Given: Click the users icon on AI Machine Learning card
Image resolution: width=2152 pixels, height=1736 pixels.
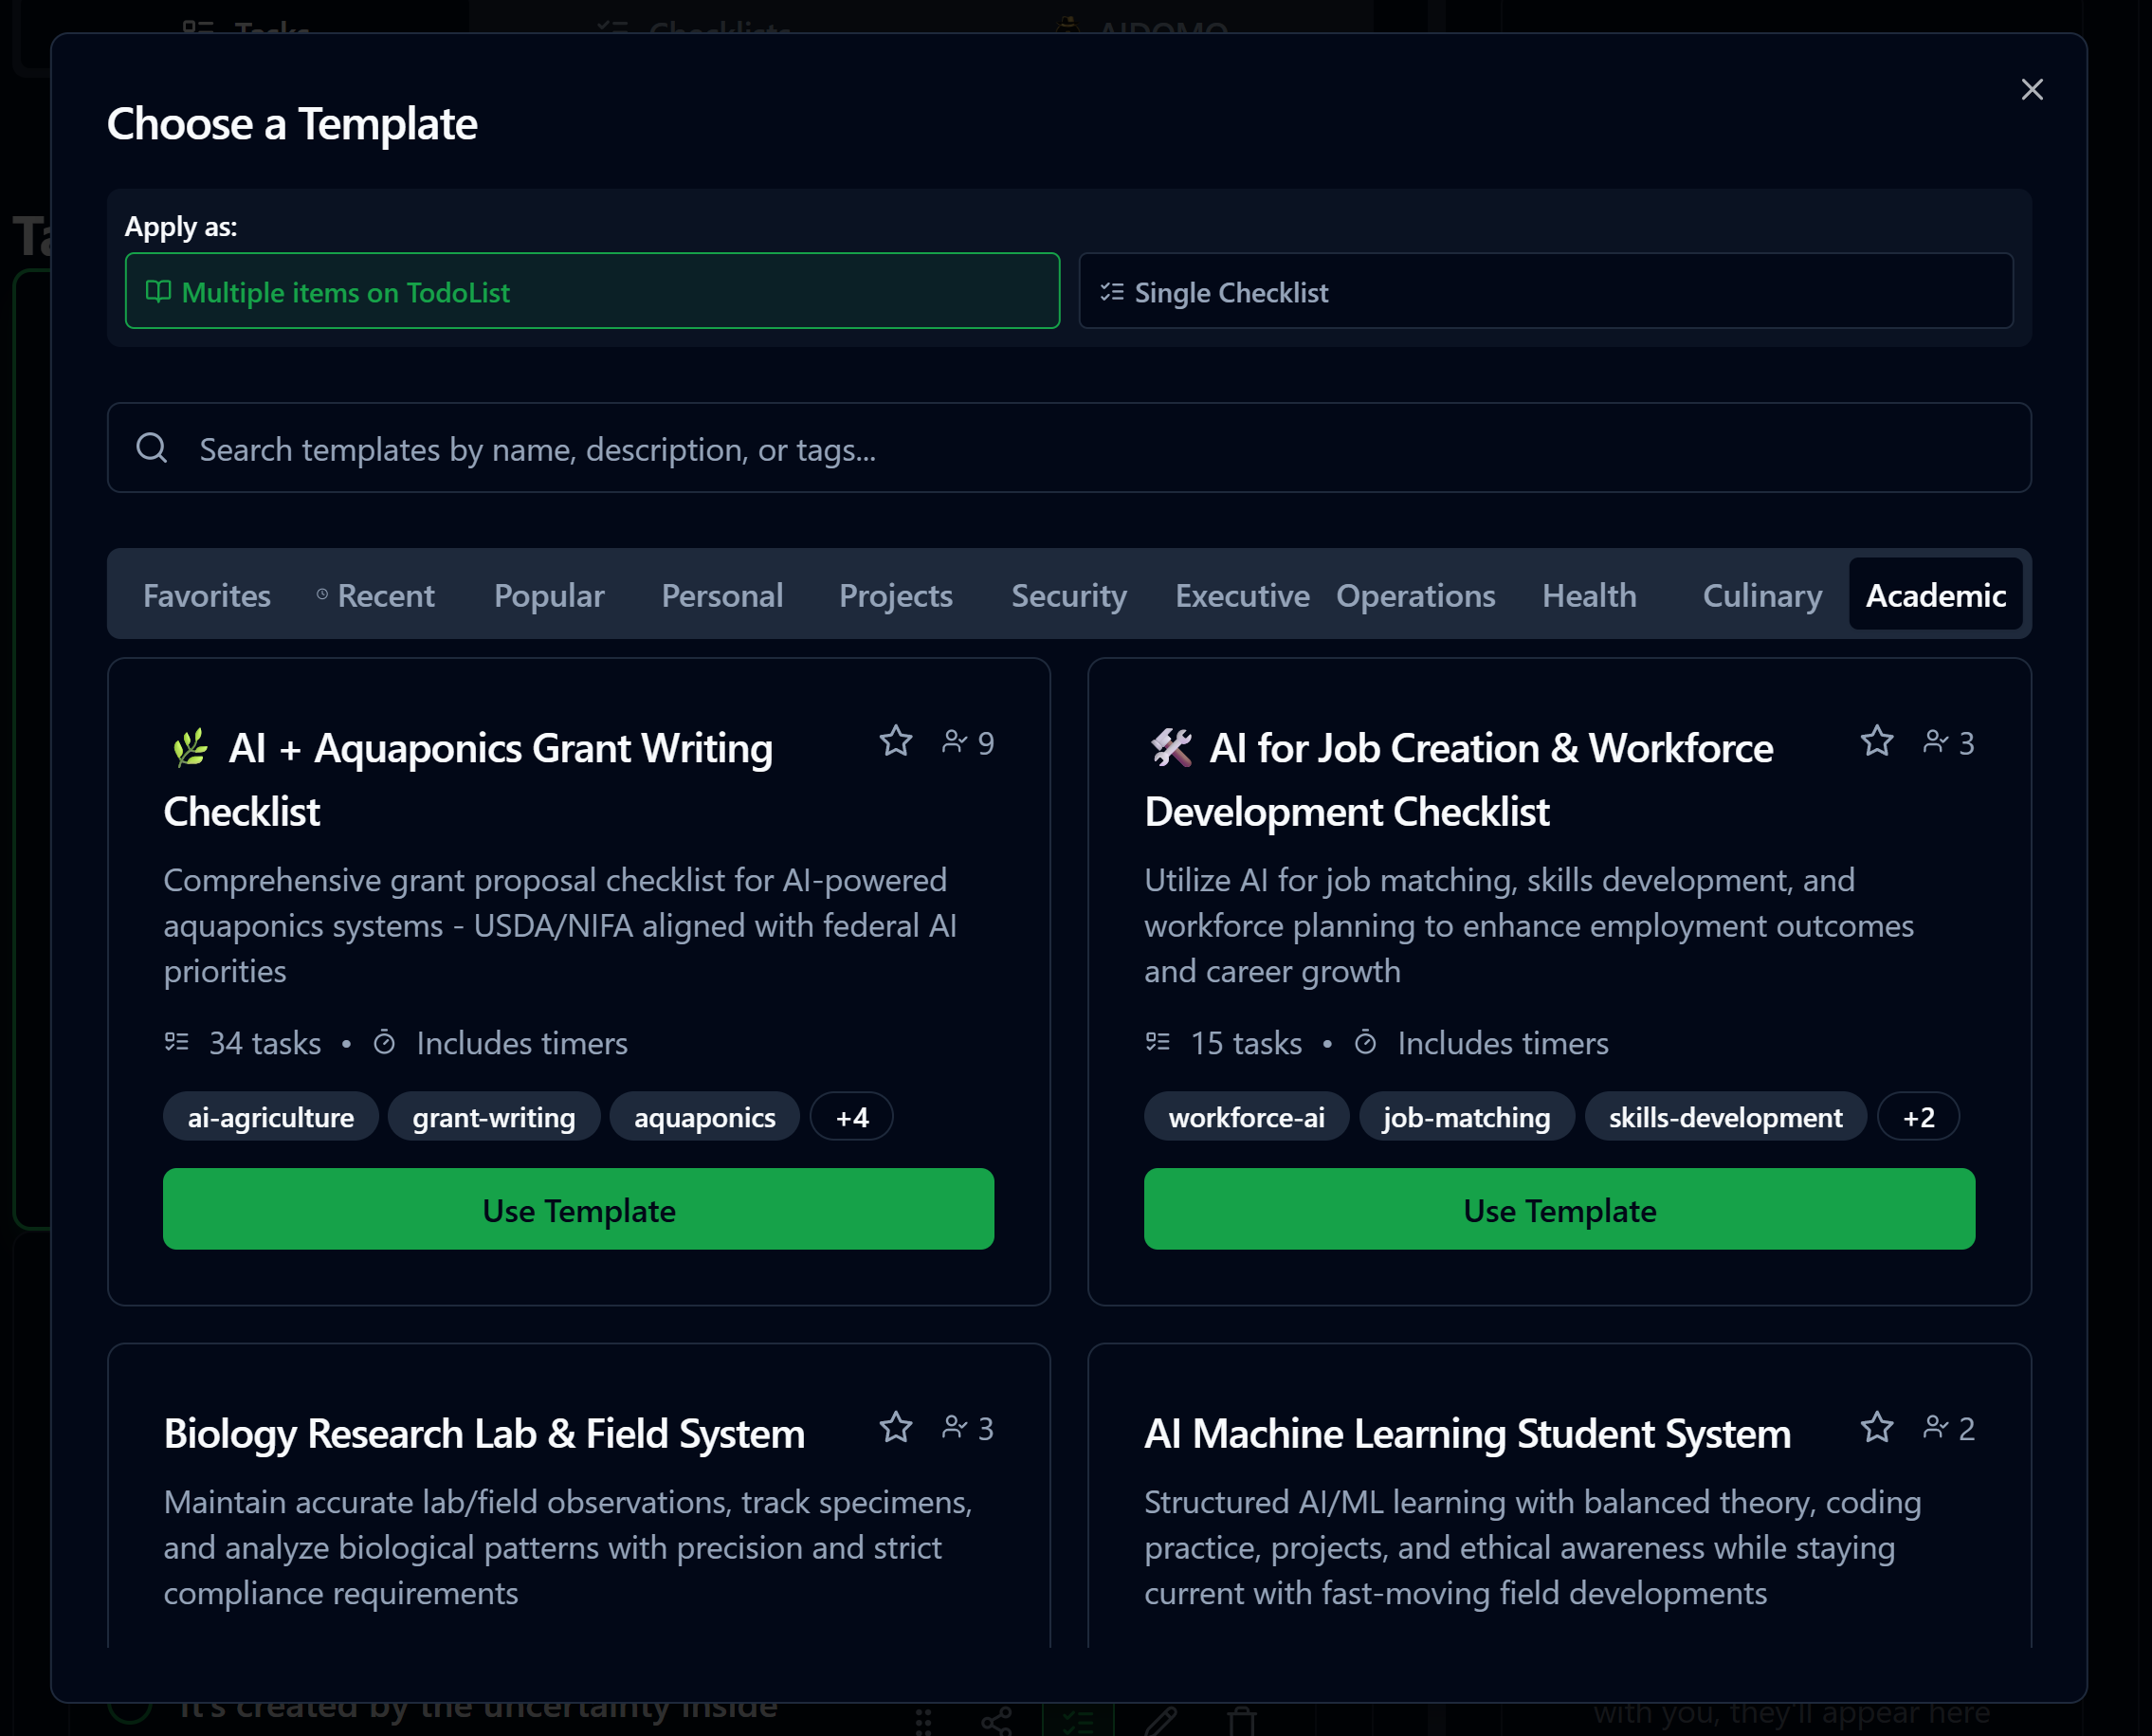Looking at the screenshot, I should [x=1936, y=1428].
